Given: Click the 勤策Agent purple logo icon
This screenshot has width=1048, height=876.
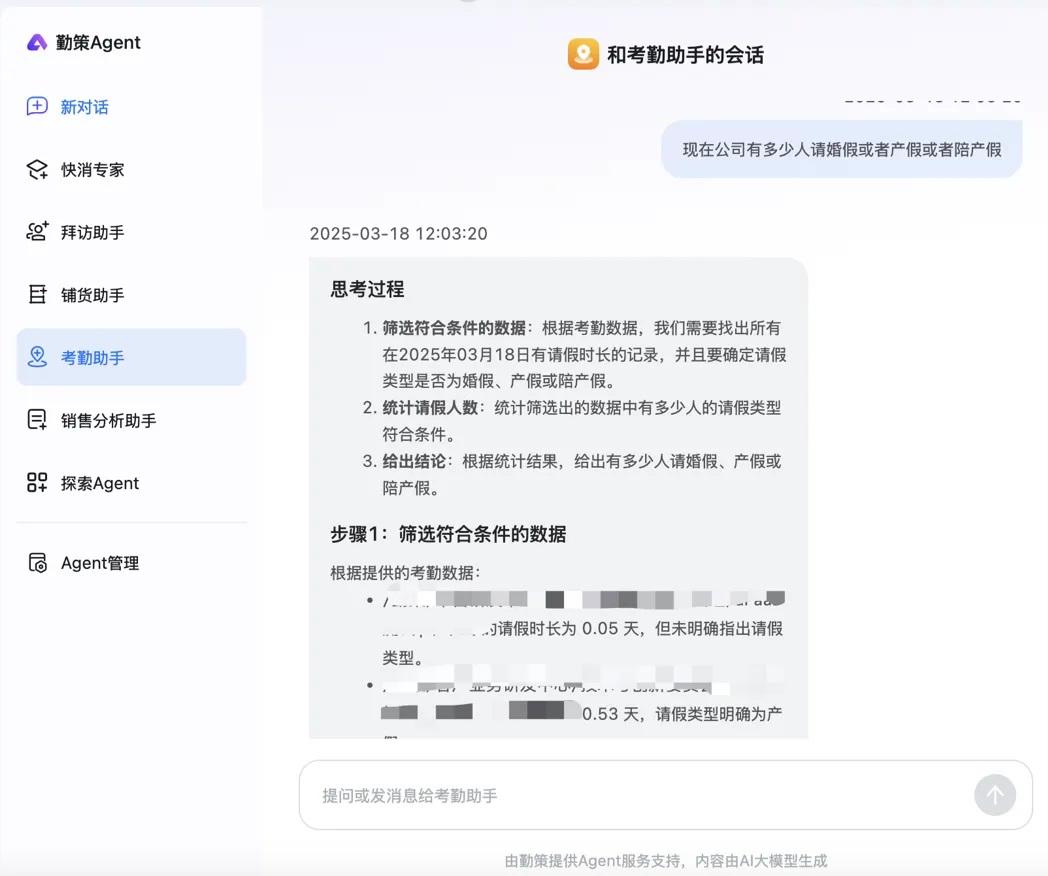Looking at the screenshot, I should coord(37,42).
